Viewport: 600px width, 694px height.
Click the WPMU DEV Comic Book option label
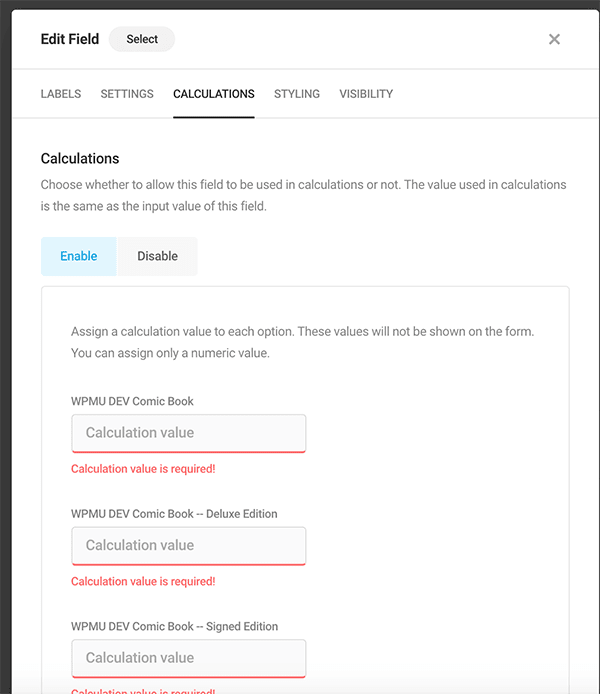pyautogui.click(x=132, y=401)
